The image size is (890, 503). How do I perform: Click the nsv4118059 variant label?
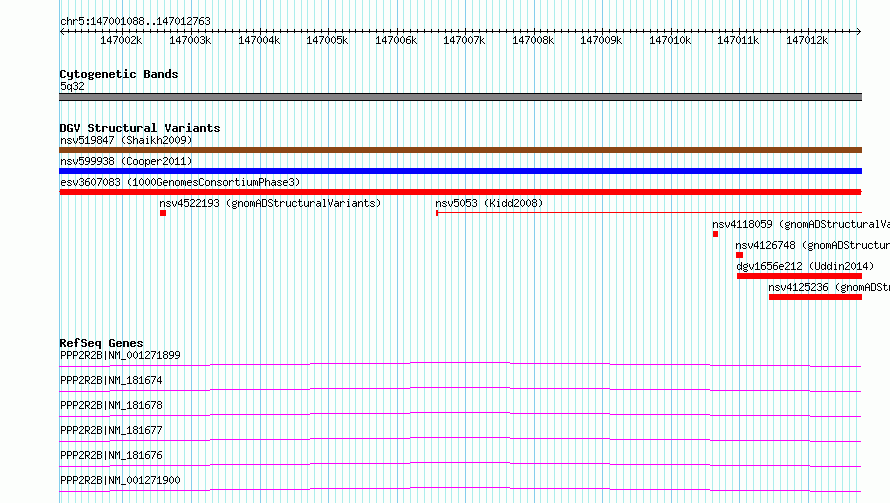click(x=801, y=224)
